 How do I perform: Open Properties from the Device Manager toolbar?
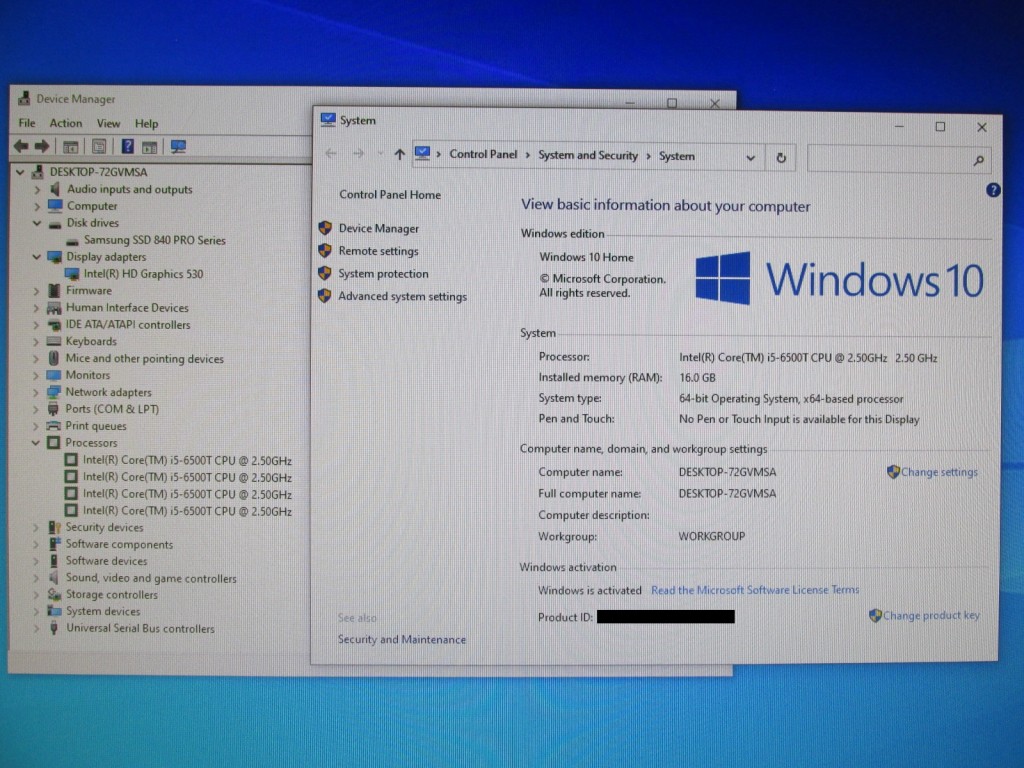point(99,147)
